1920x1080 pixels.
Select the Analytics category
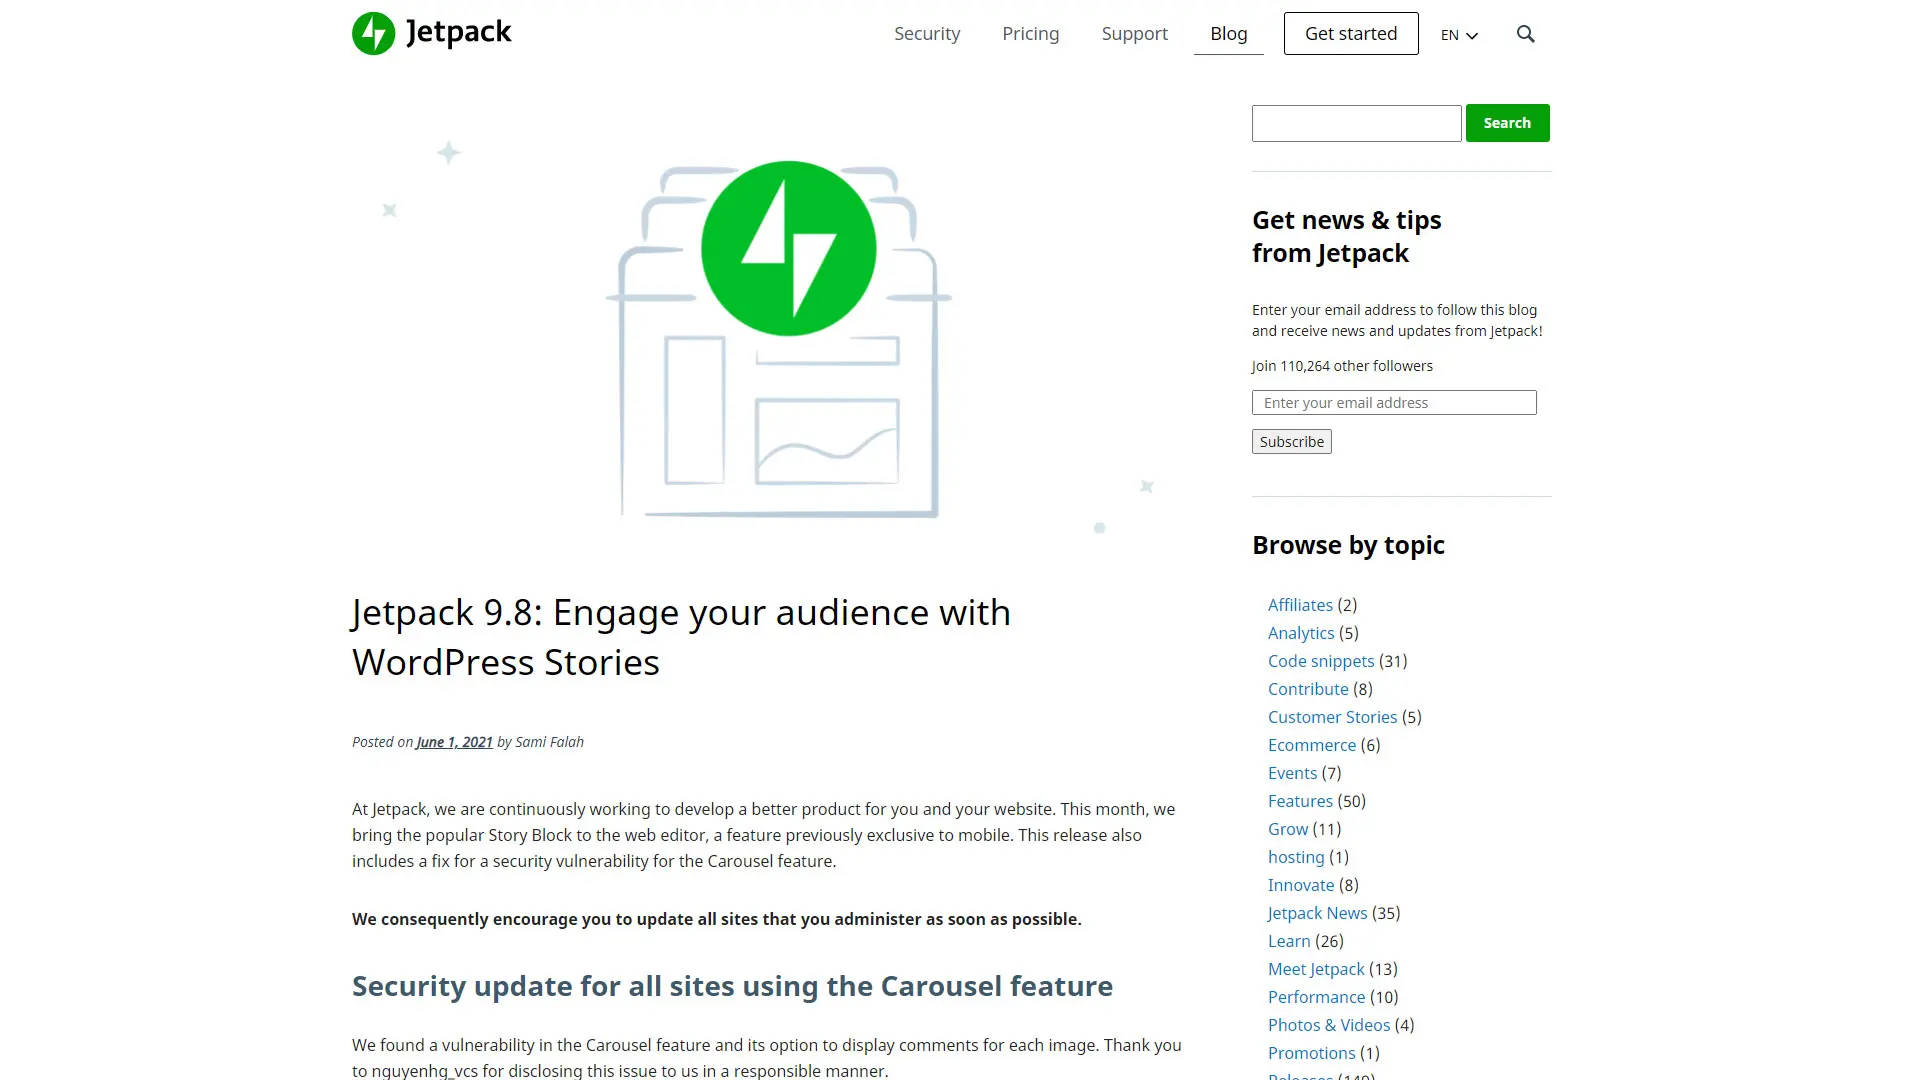[x=1300, y=632]
